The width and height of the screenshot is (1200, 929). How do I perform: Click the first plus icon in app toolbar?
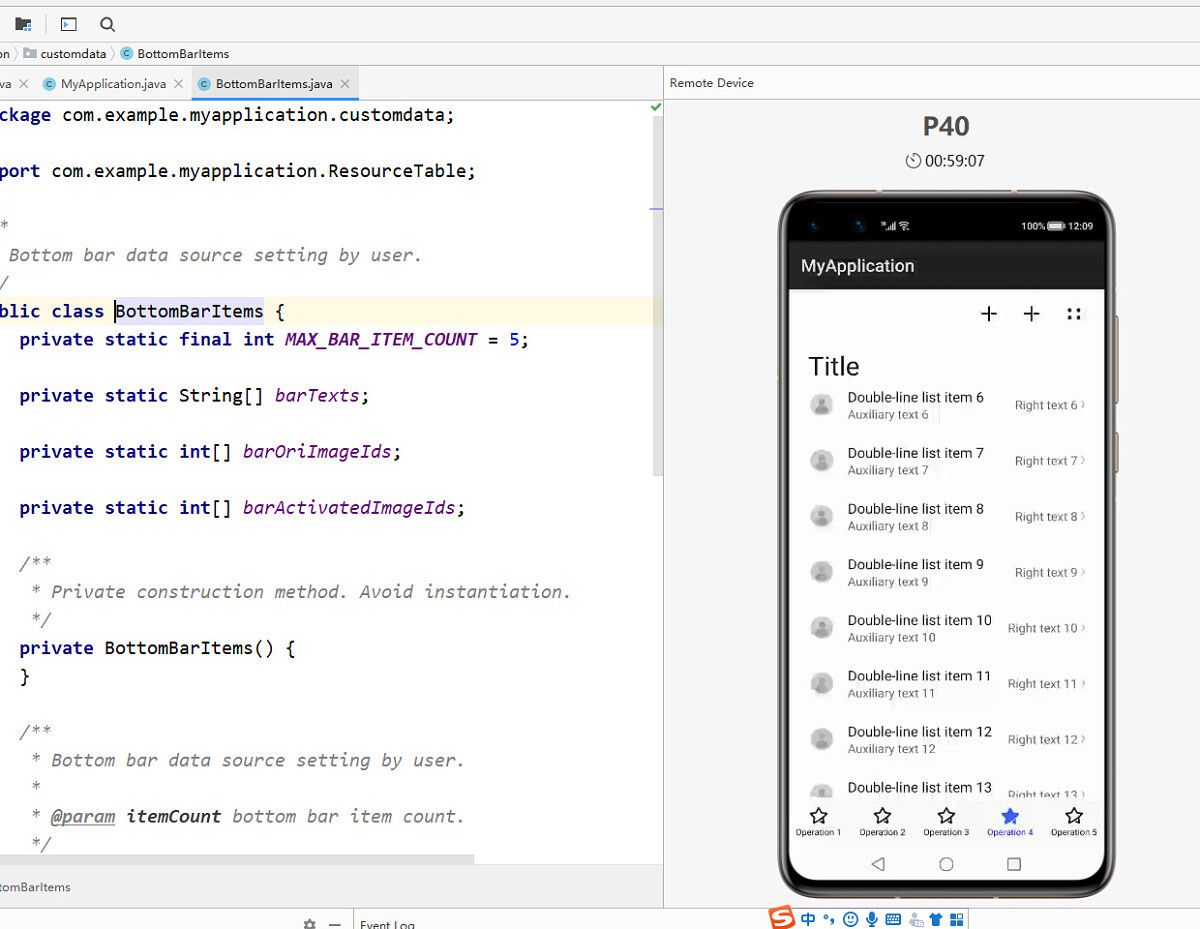(989, 314)
